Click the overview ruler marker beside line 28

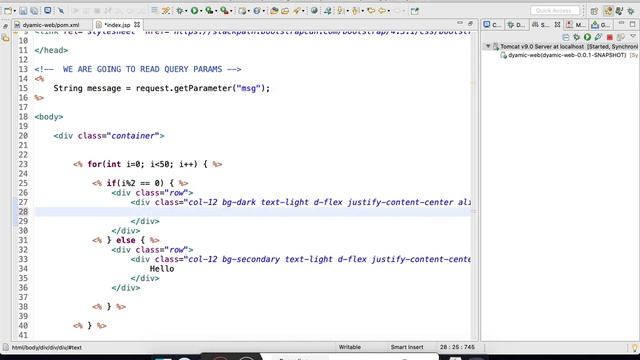point(474,211)
